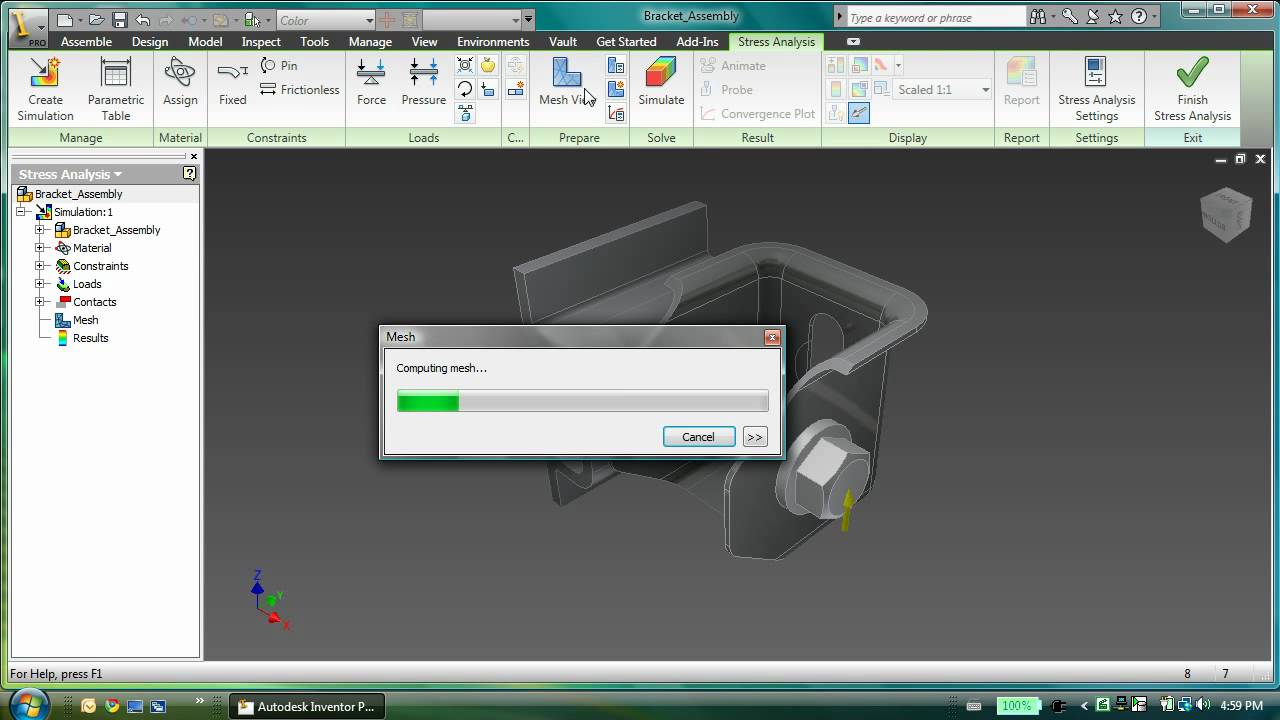Screen dimensions: 1280x720
Task: Switch to the Vault tab
Action: (563, 42)
